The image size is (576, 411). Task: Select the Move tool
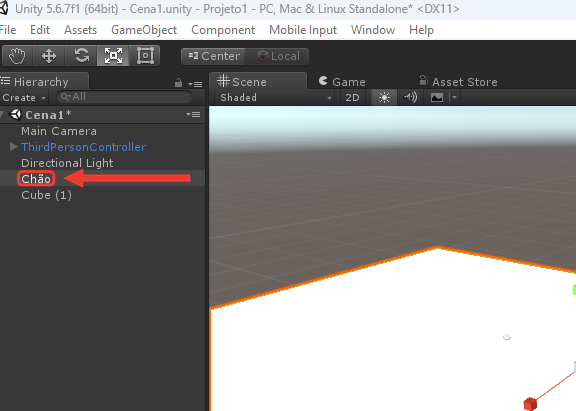coord(49,56)
